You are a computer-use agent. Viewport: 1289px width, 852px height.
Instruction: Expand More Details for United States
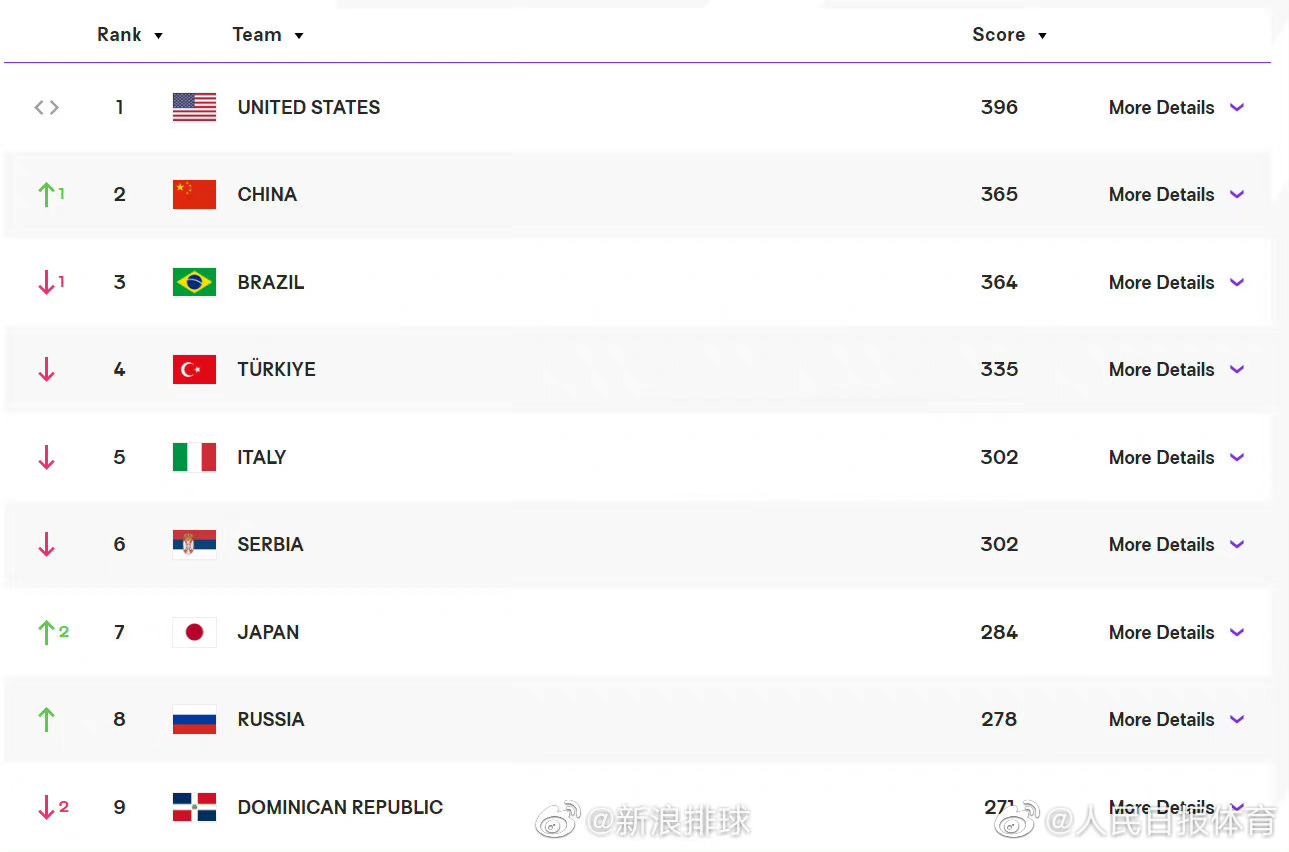[x=1176, y=107]
